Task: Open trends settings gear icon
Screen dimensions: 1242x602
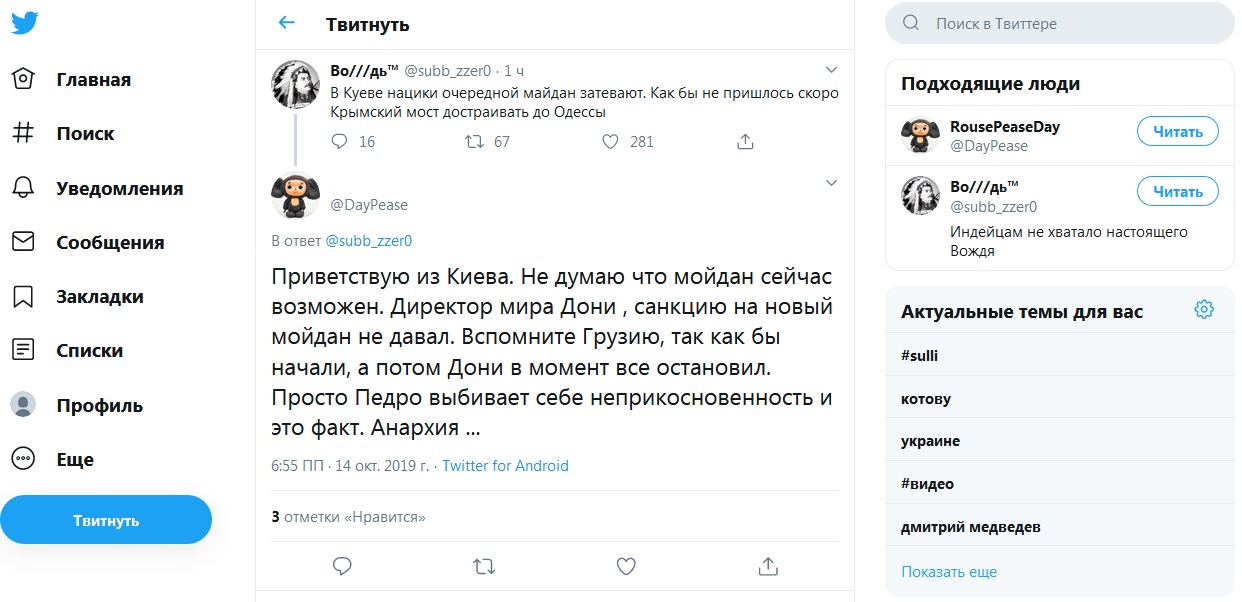Action: (x=1204, y=310)
